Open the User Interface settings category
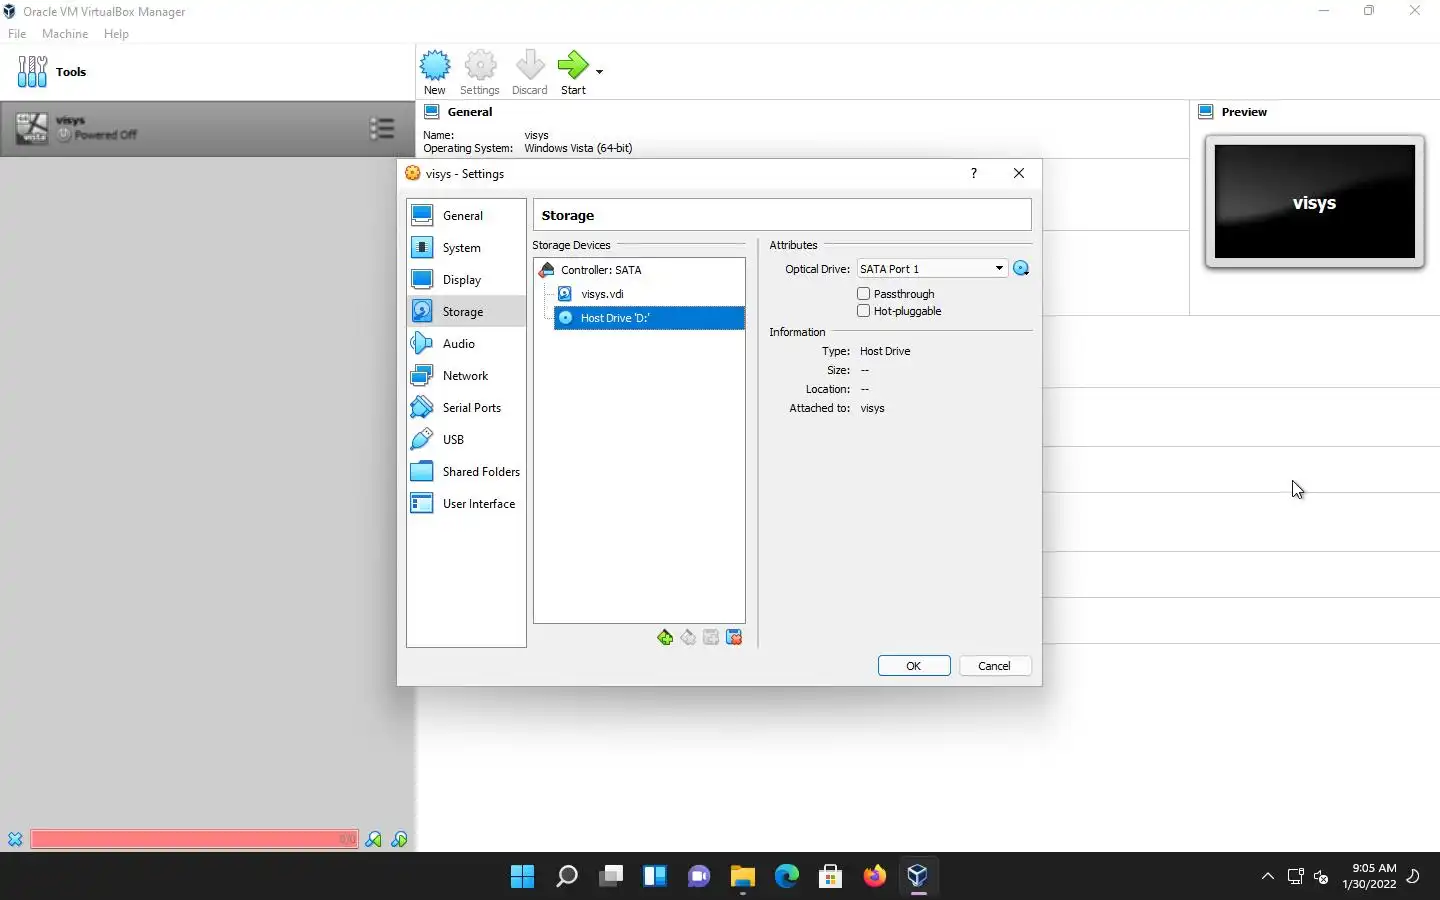The height and width of the screenshot is (900, 1440). tap(466, 503)
